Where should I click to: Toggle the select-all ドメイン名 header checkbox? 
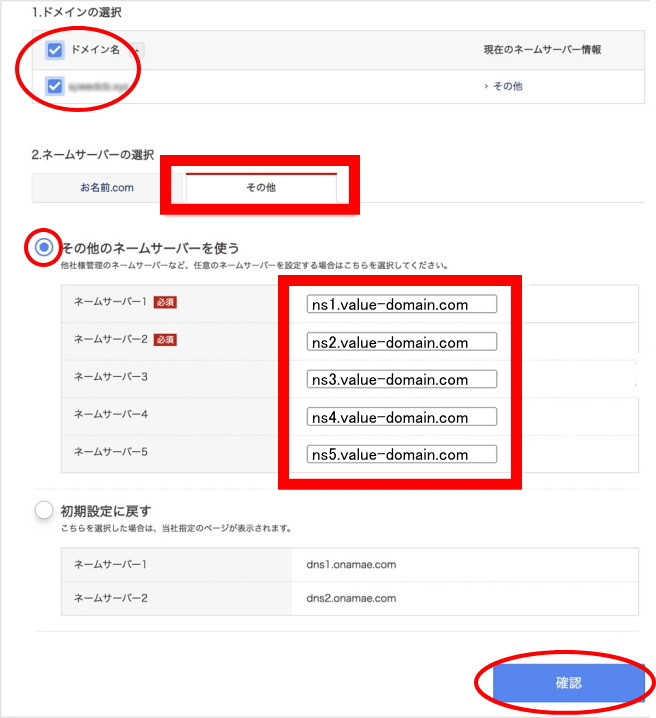(56, 50)
